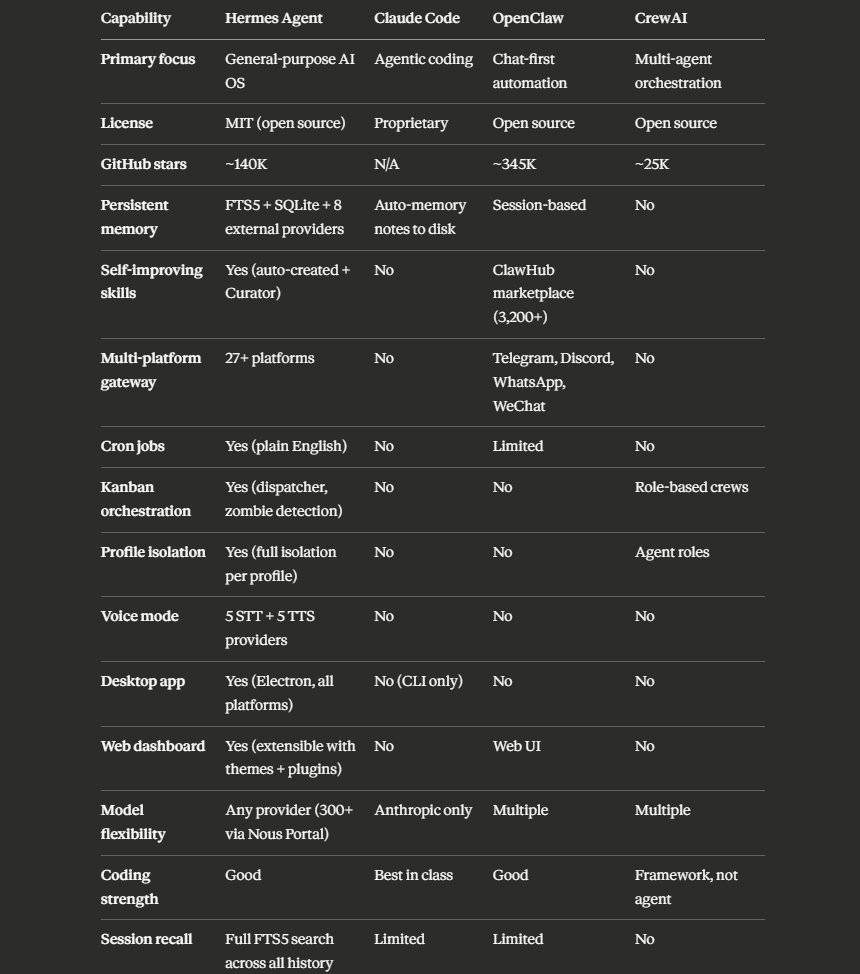Select the Voice mode row label
Screen dimensions: 860x974
point(140,616)
